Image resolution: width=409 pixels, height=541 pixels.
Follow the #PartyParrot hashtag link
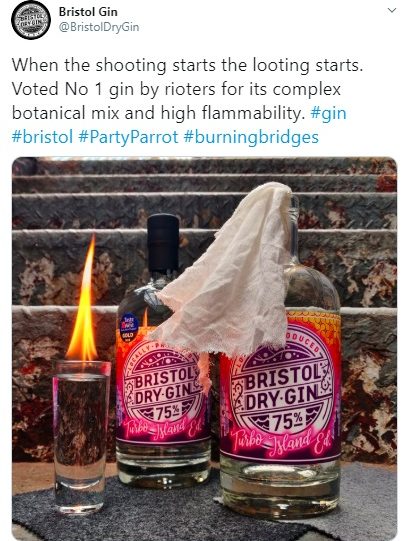[x=128, y=137]
